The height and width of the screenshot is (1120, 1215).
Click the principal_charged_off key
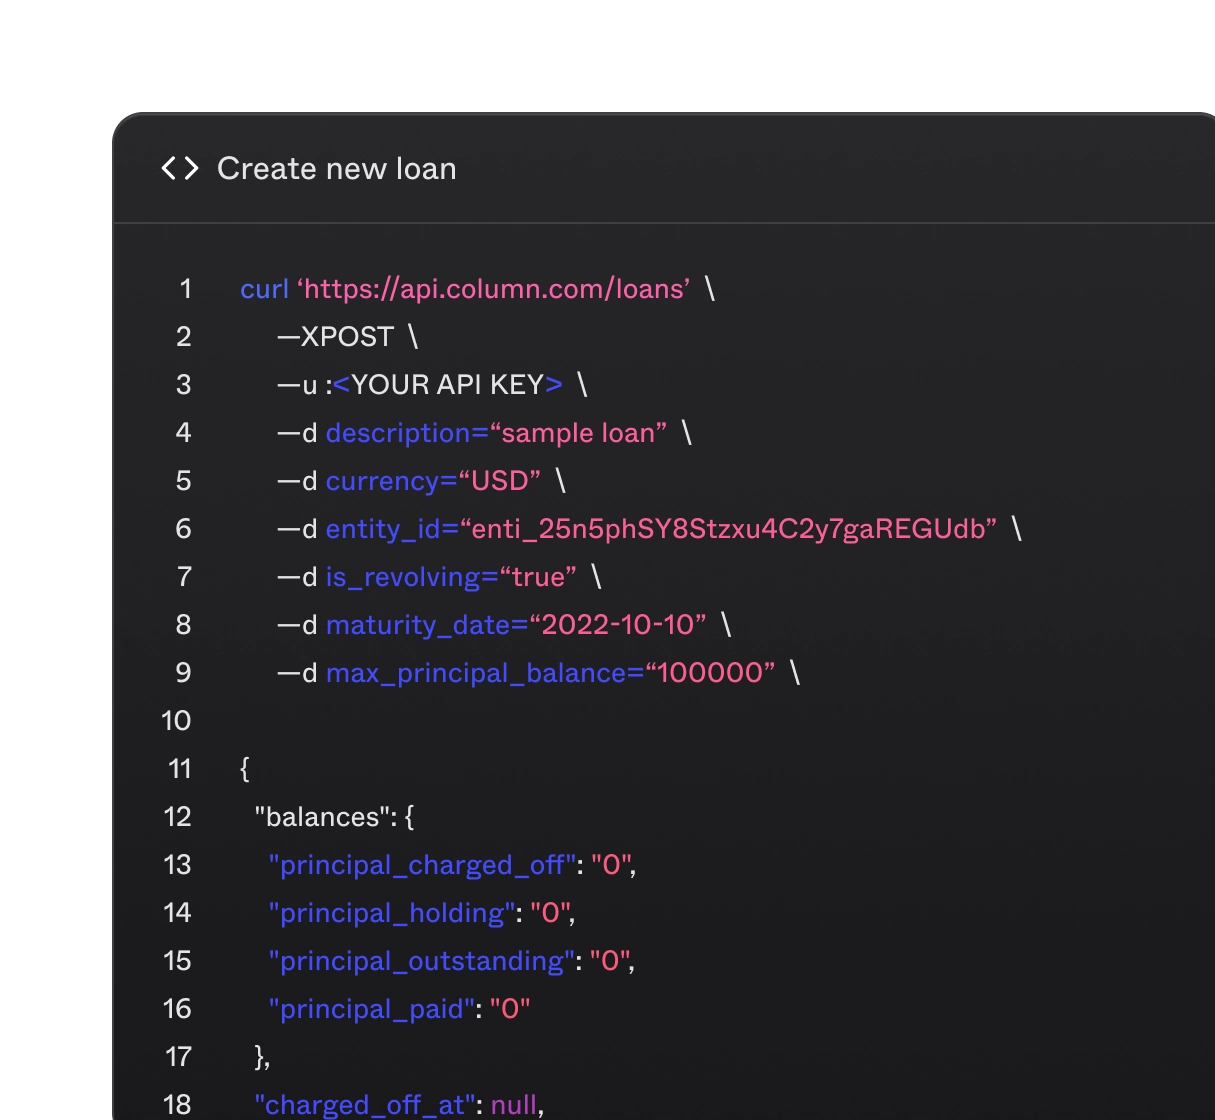[x=421, y=865]
